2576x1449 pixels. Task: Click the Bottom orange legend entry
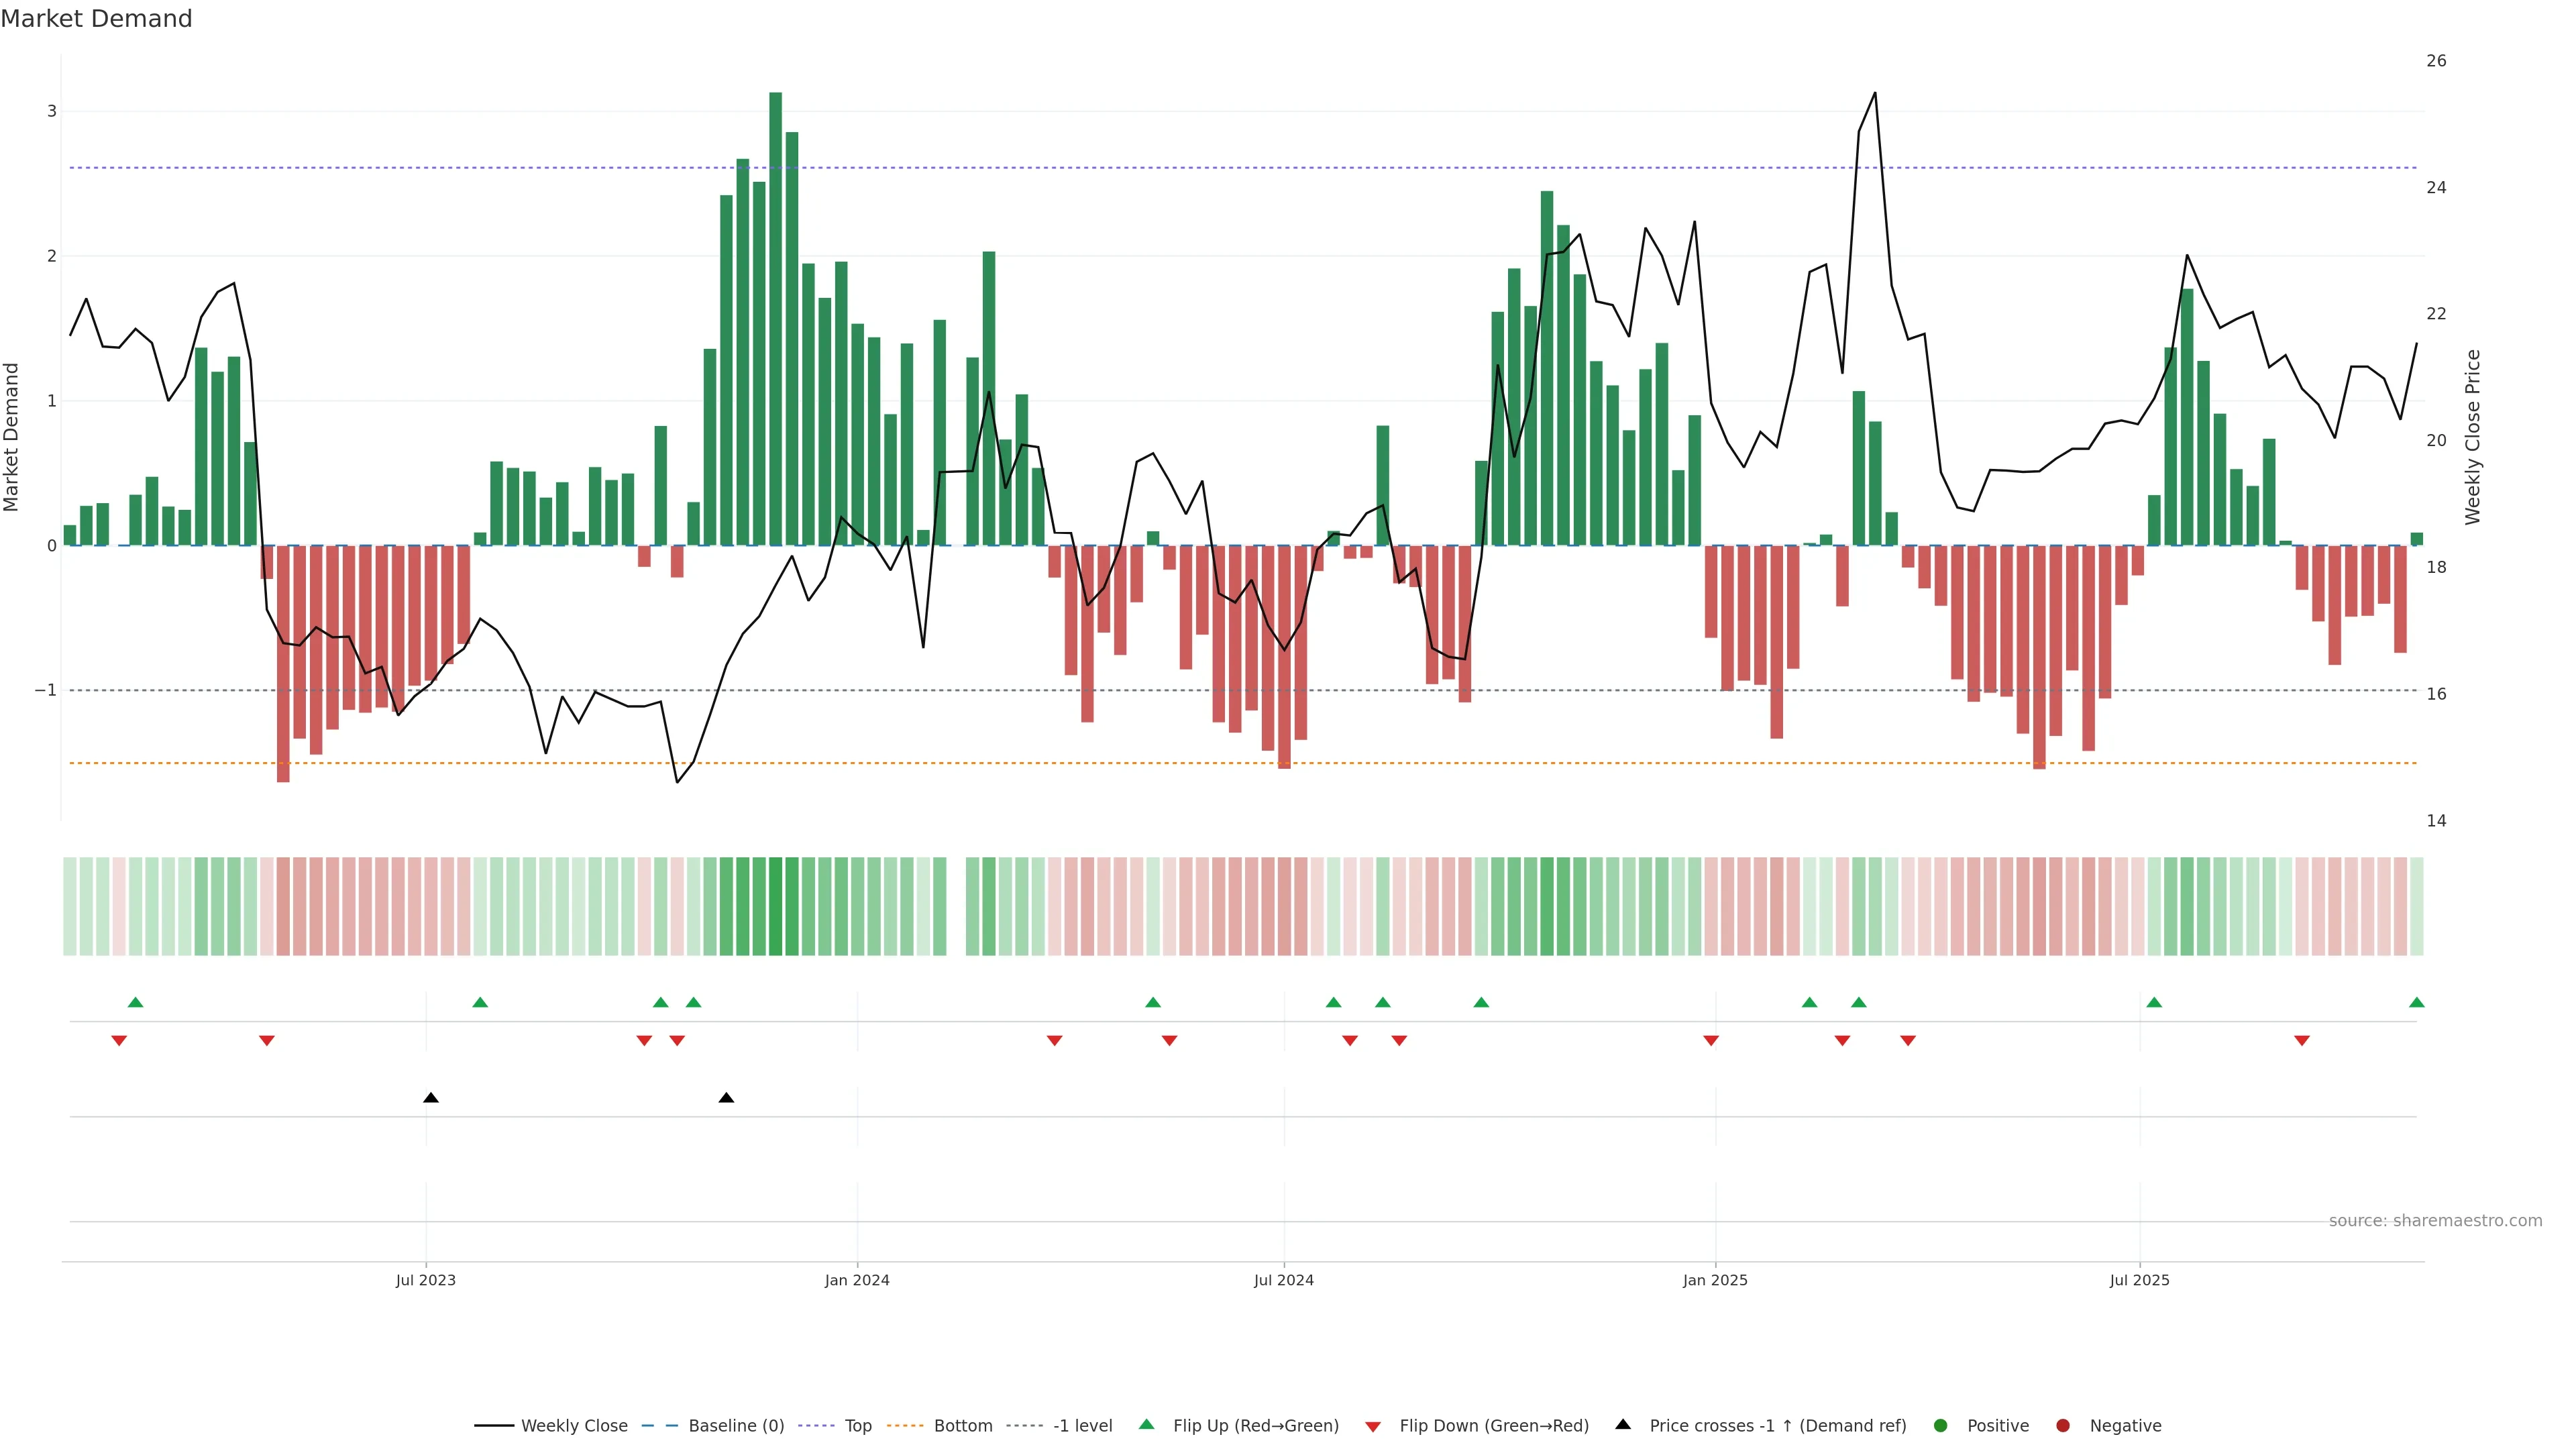tap(962, 1425)
